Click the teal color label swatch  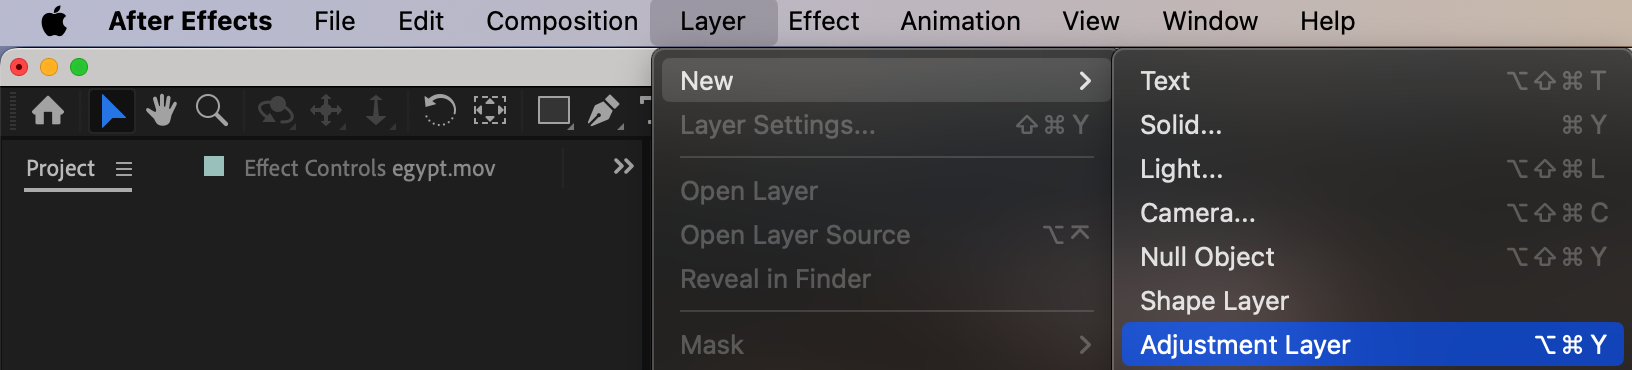pyautogui.click(x=214, y=166)
